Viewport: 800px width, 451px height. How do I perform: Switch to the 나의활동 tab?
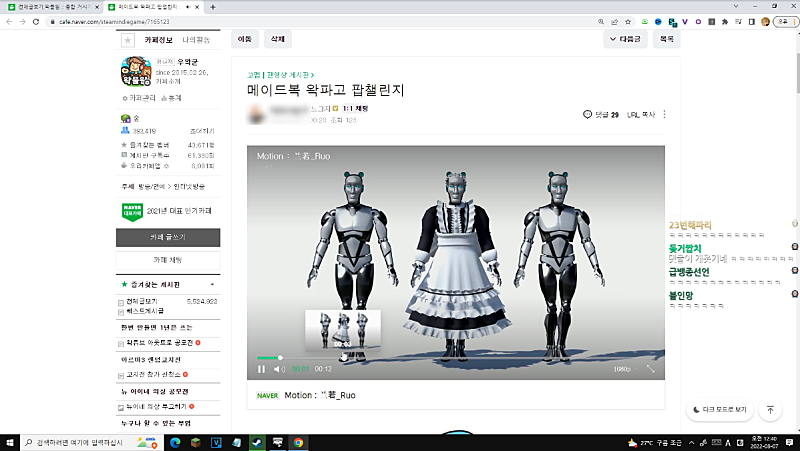(196, 40)
